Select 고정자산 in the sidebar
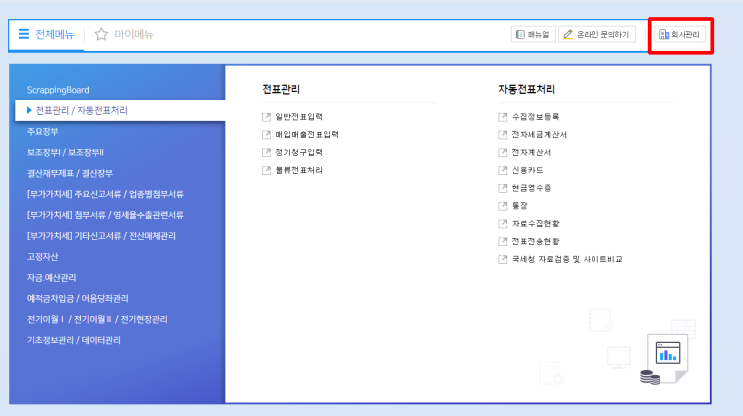This screenshot has height=416, width=743. 42,257
